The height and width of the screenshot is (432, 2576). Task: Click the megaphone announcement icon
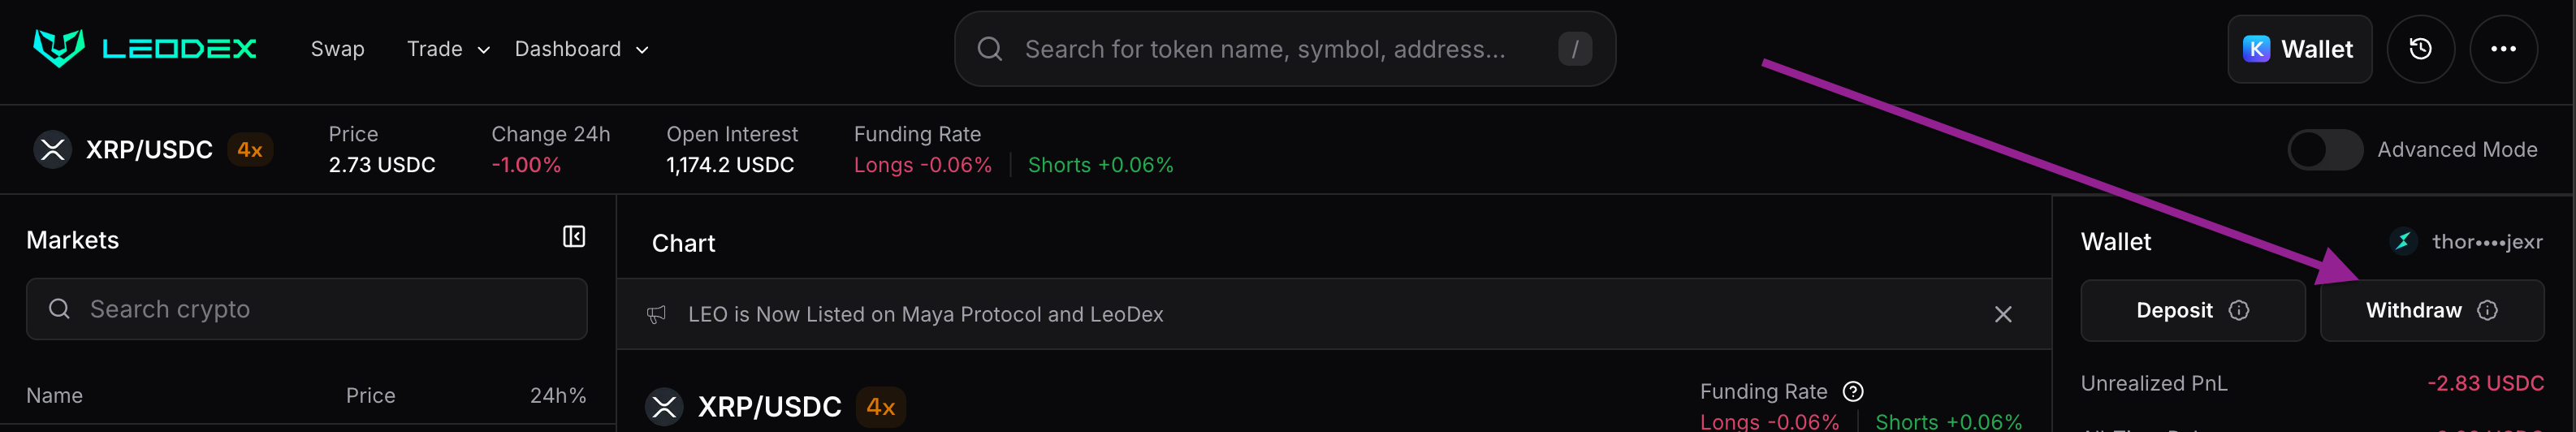[x=656, y=315]
